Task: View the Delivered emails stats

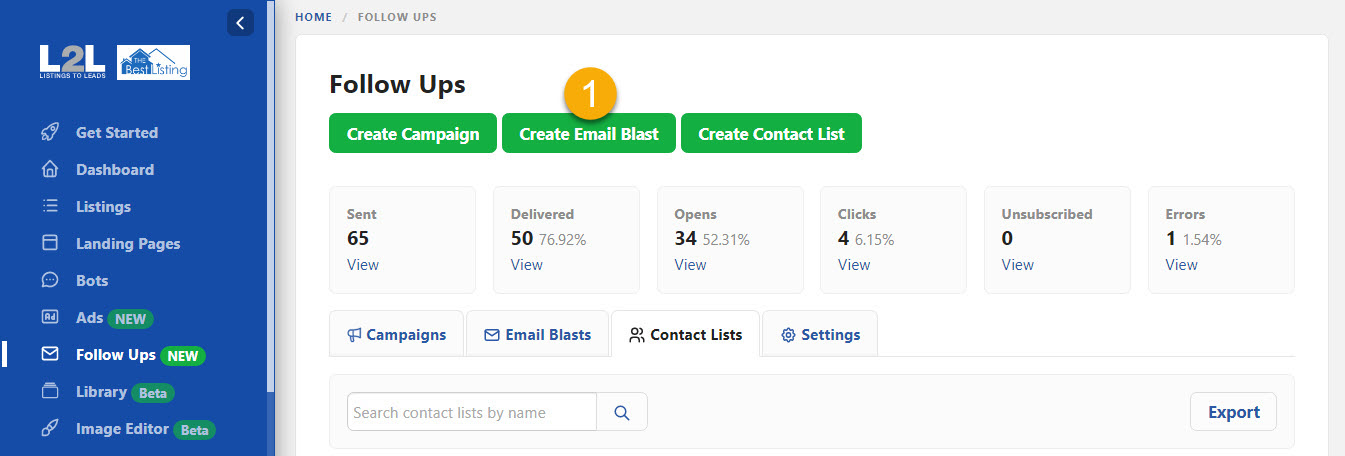Action: [527, 264]
